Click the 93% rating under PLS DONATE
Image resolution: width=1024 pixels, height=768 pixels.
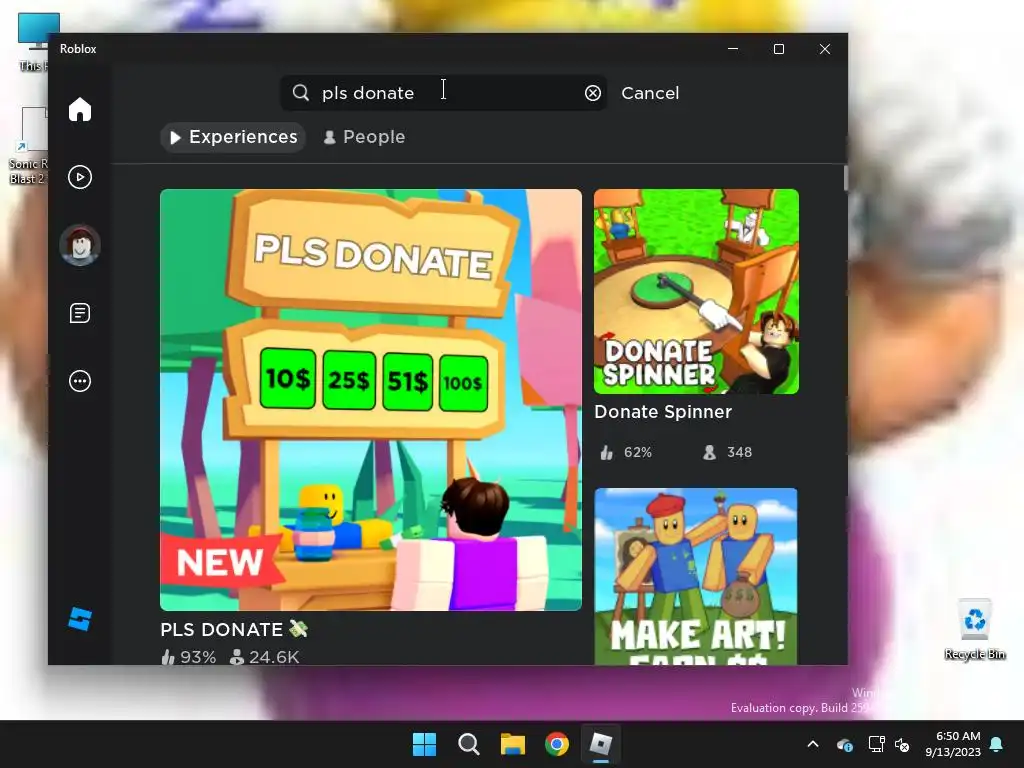189,656
